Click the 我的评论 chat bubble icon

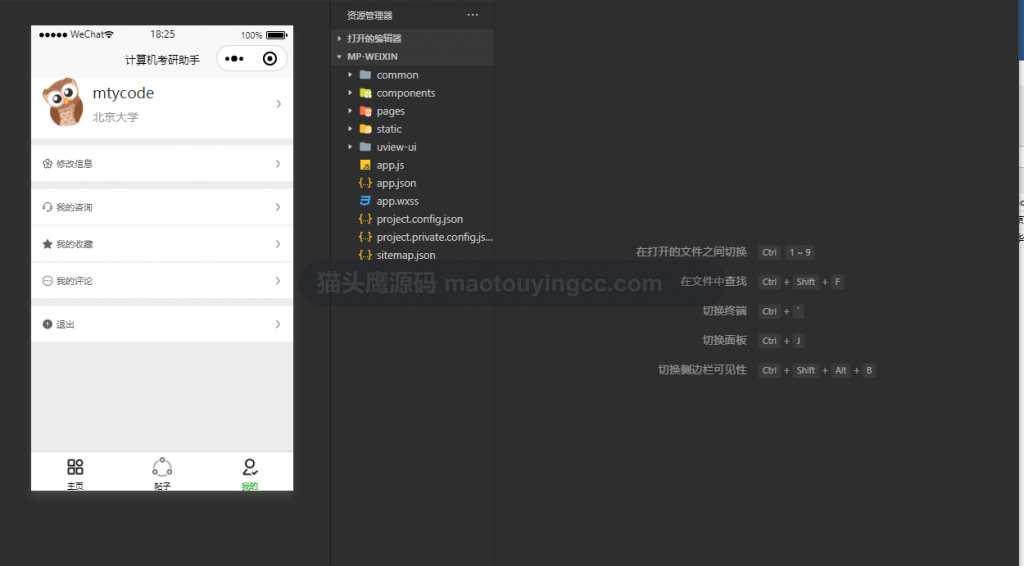click(47, 281)
